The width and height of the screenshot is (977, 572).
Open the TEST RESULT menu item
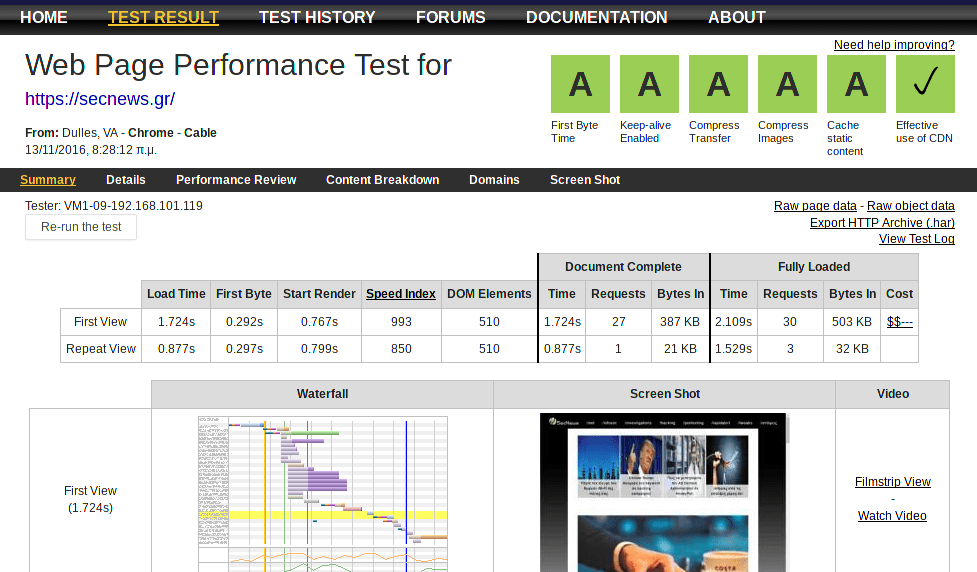163,17
